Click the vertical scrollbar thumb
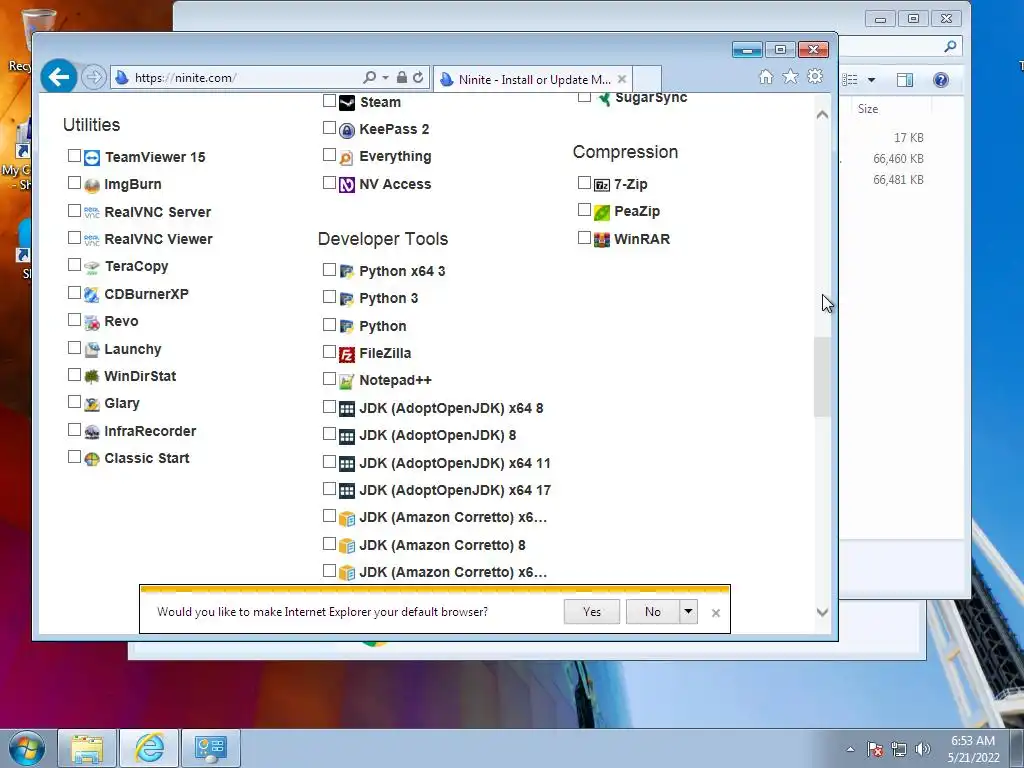The height and width of the screenshot is (768, 1024). pyautogui.click(x=822, y=377)
